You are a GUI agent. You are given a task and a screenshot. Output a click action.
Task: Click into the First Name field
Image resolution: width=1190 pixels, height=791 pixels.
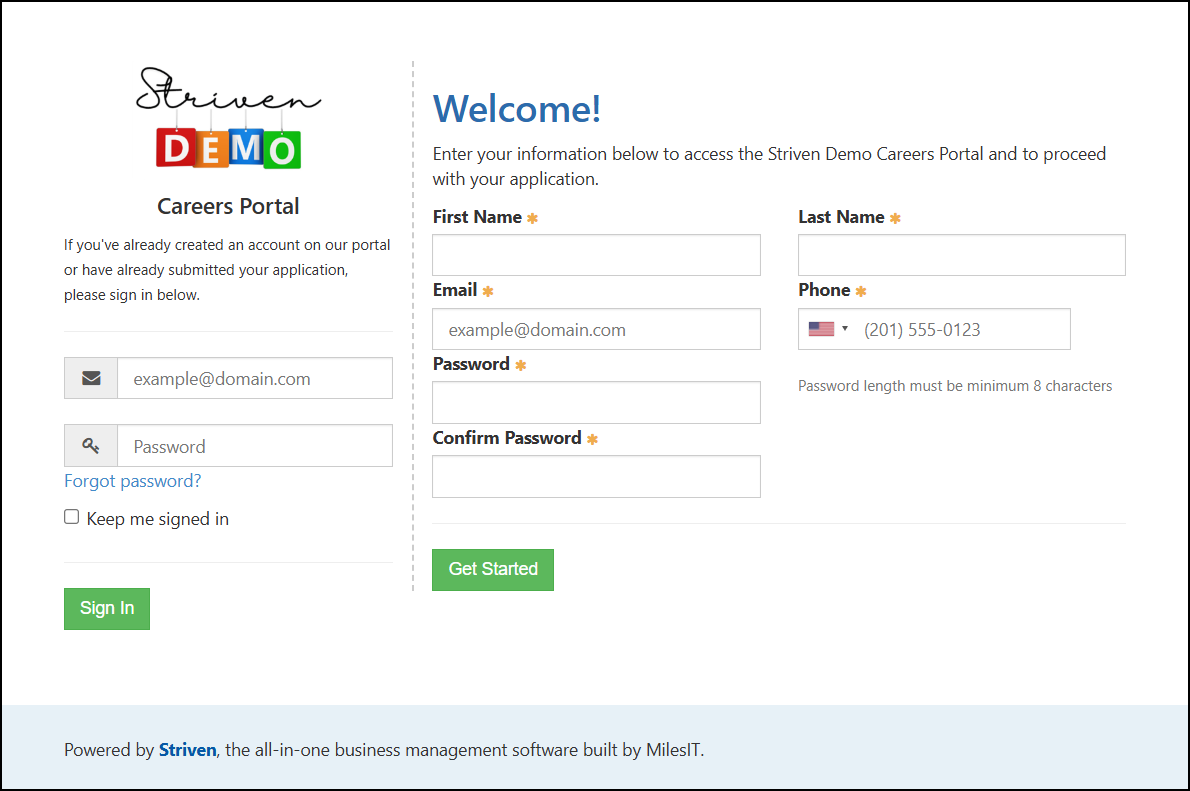(x=597, y=255)
